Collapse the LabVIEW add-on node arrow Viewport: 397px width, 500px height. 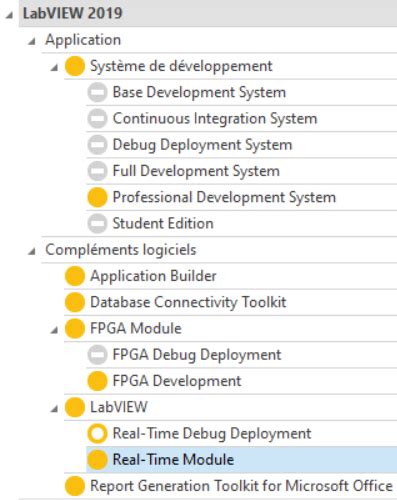pos(54,409)
